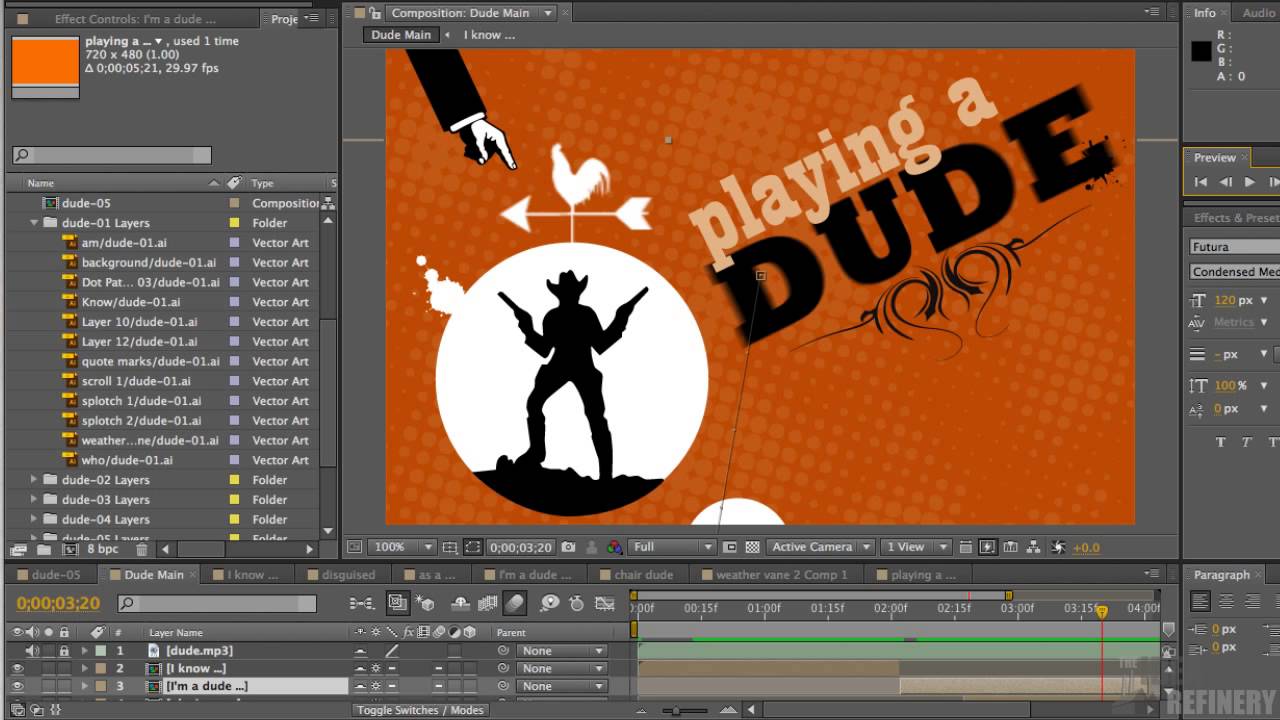
Task: Click the brainstorm icon
Action: (x=550, y=603)
